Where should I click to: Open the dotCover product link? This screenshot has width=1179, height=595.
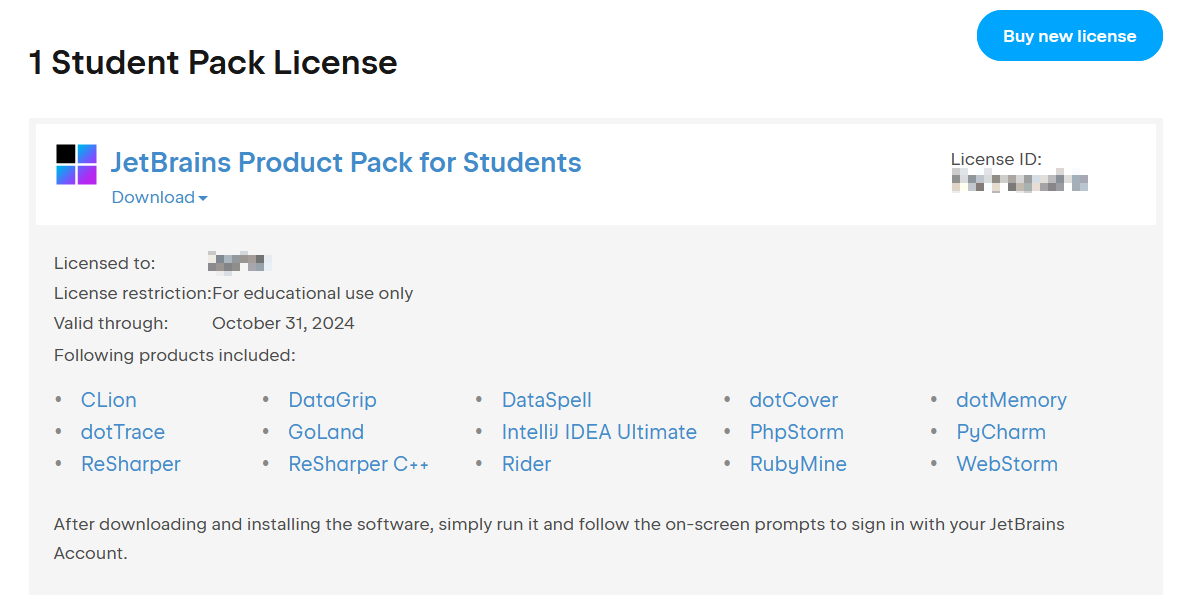coord(793,400)
